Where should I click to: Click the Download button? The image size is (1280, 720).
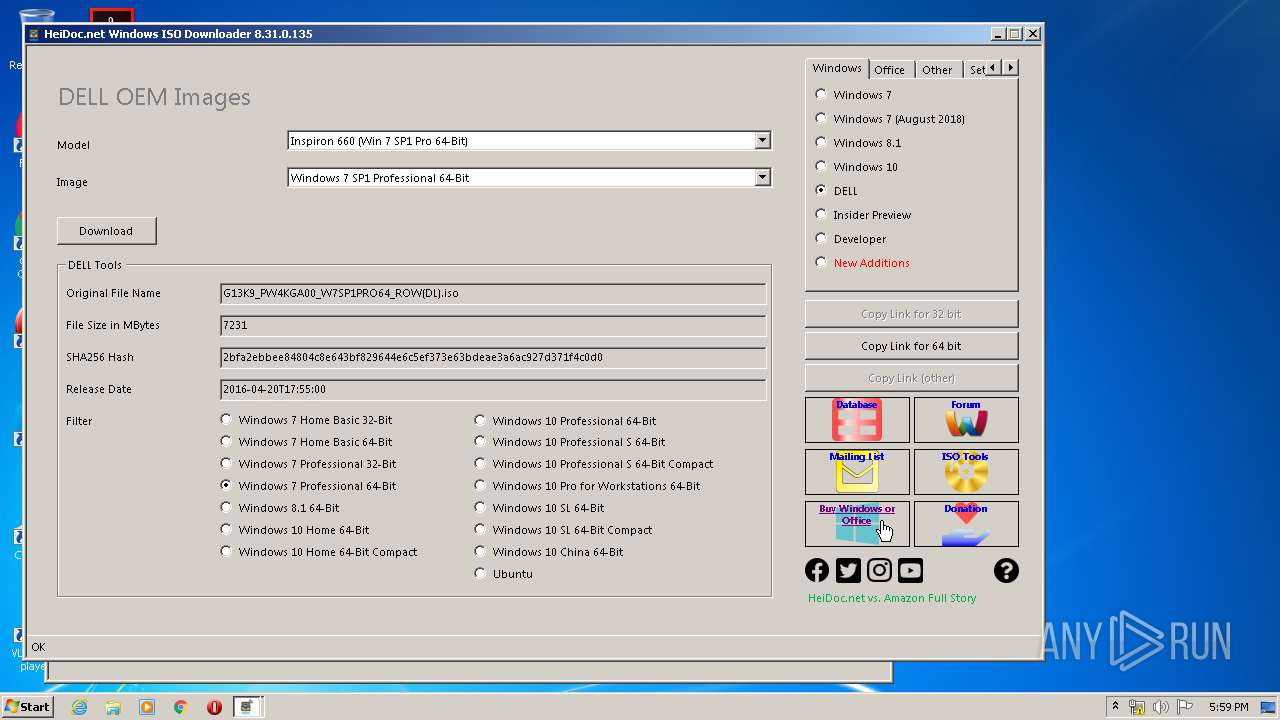(x=106, y=231)
